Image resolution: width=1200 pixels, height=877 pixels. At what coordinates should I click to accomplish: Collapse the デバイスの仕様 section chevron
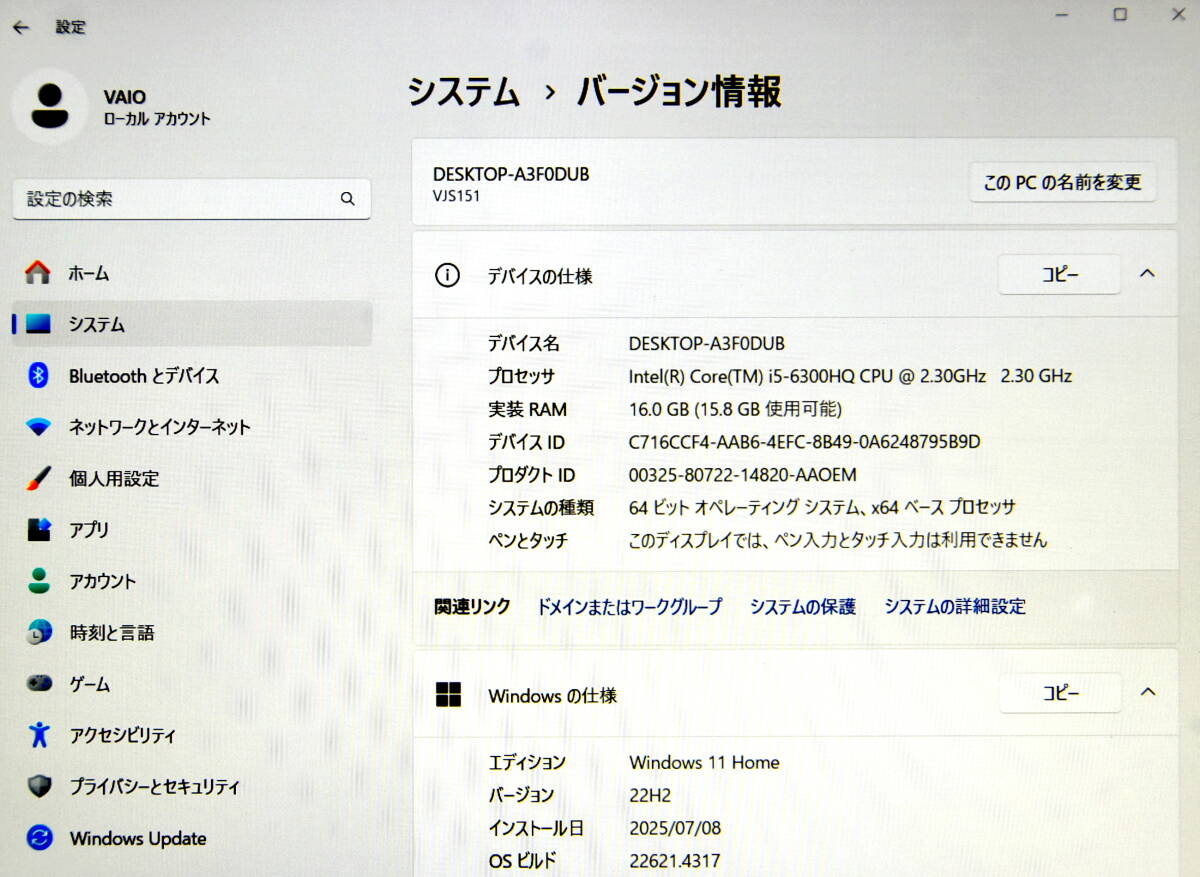1147,273
